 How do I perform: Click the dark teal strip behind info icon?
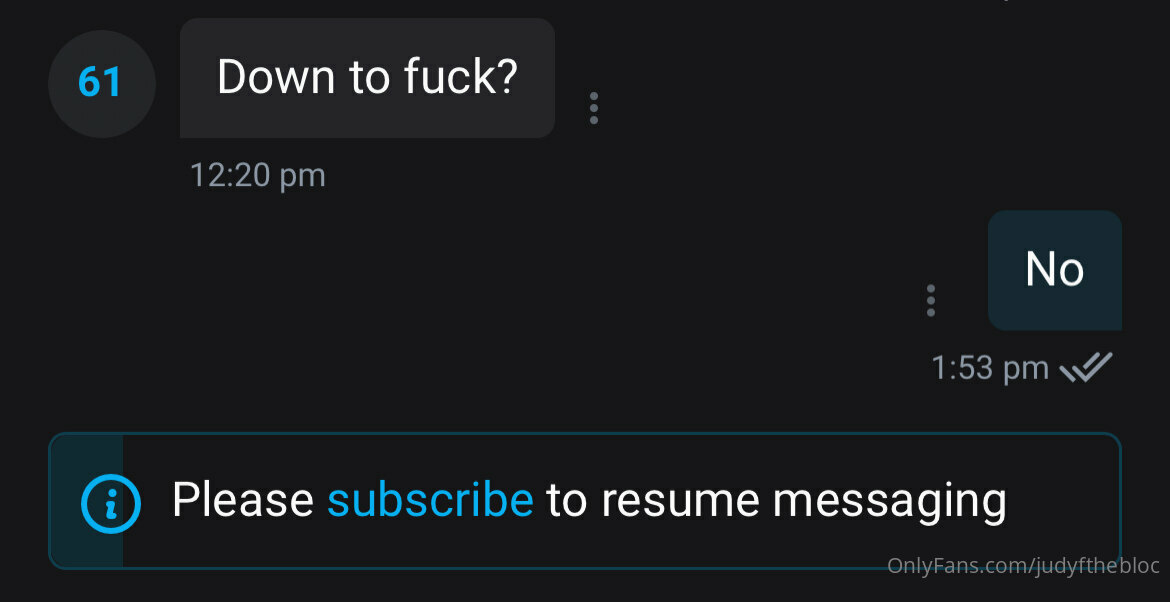(x=86, y=501)
